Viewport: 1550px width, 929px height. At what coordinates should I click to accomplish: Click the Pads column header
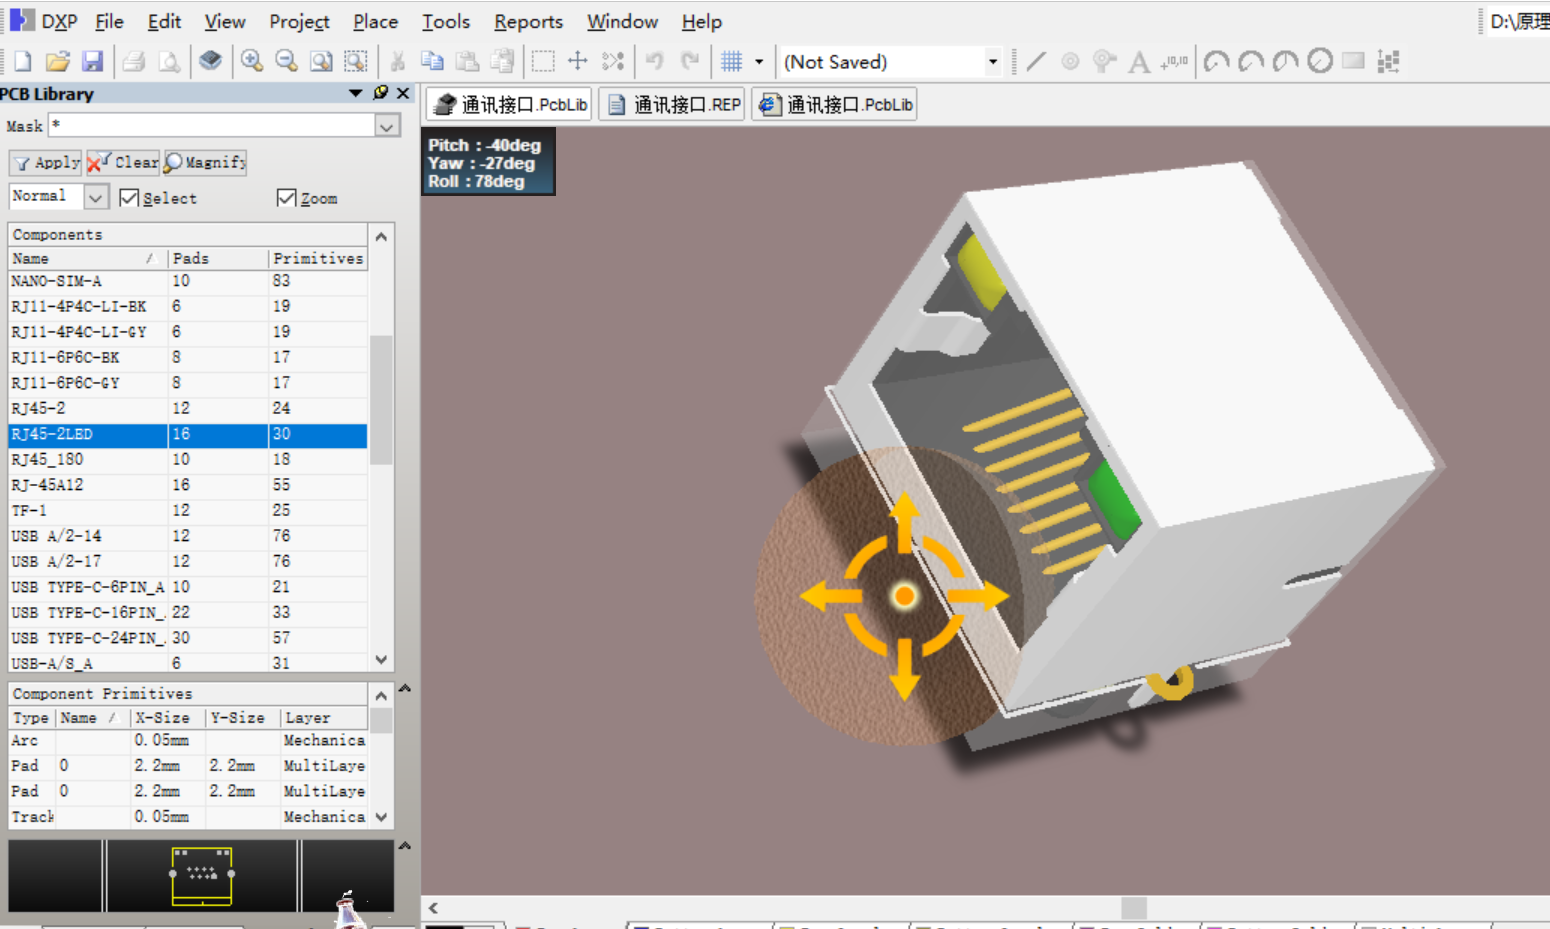point(218,258)
